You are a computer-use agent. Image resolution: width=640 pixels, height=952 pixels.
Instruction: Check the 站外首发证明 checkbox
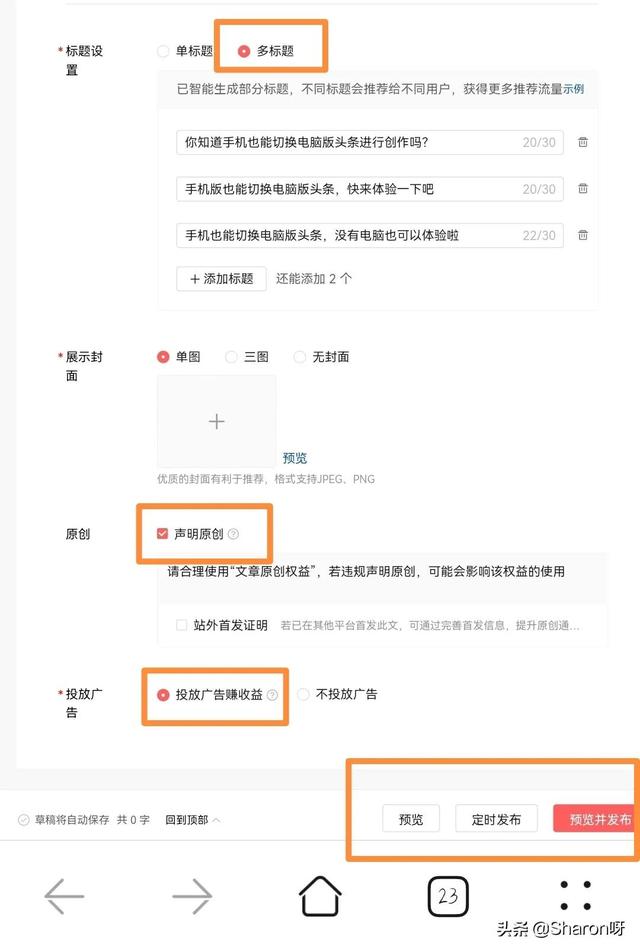[x=181, y=625]
